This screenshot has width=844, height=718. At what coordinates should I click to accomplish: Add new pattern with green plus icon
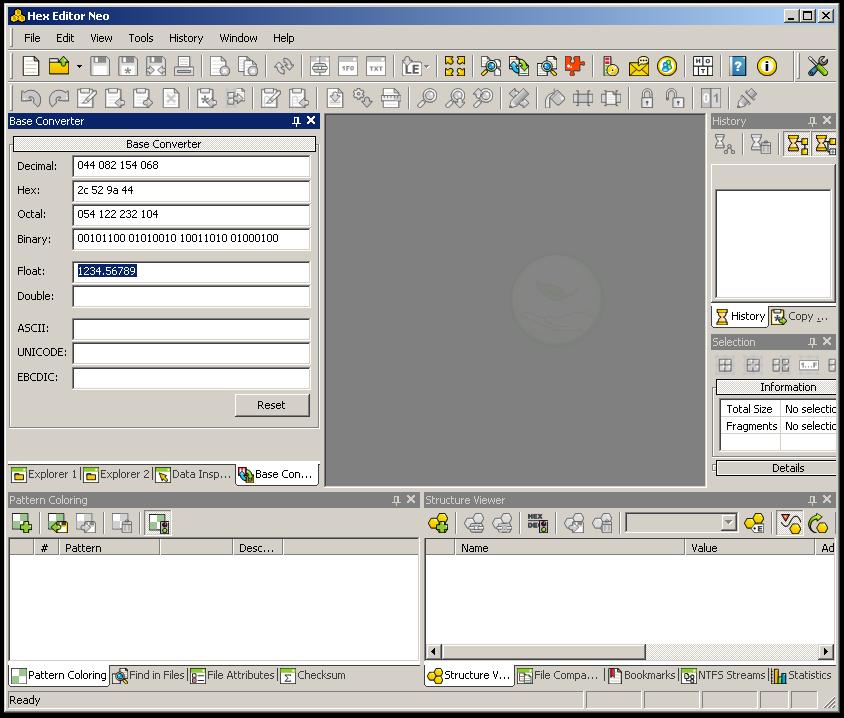click(22, 523)
